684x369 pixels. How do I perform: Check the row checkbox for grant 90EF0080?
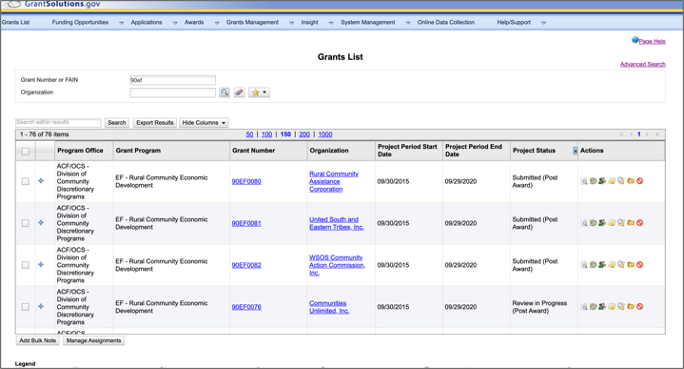(x=25, y=181)
